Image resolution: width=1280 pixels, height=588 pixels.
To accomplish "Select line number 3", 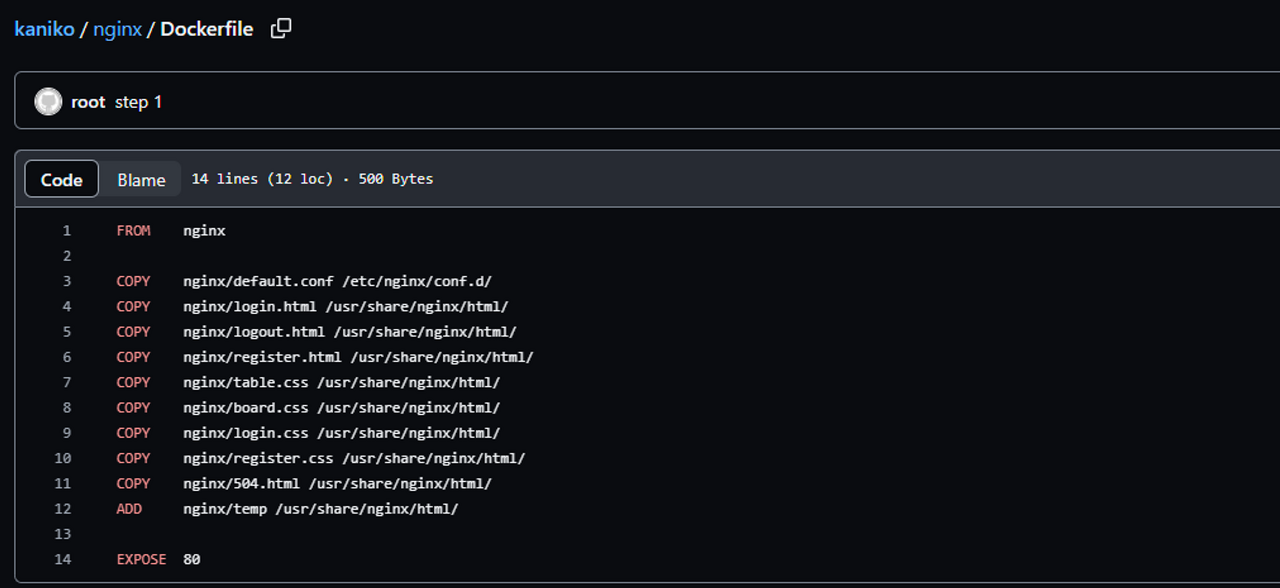I will point(67,281).
